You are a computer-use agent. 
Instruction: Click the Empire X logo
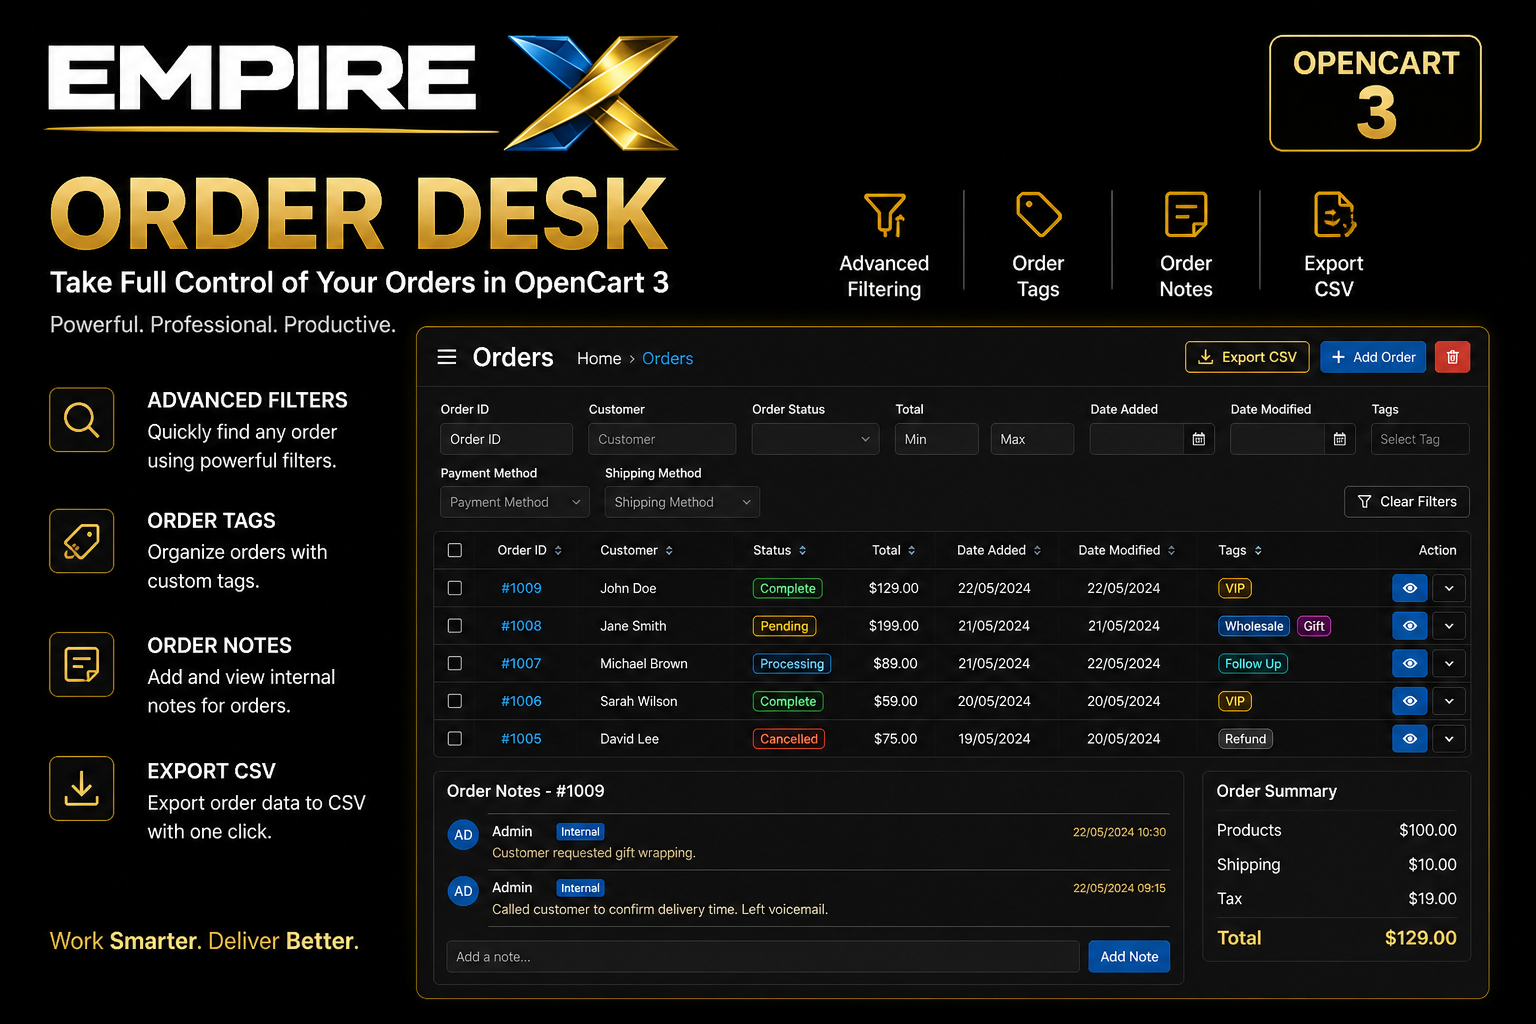tap(362, 92)
